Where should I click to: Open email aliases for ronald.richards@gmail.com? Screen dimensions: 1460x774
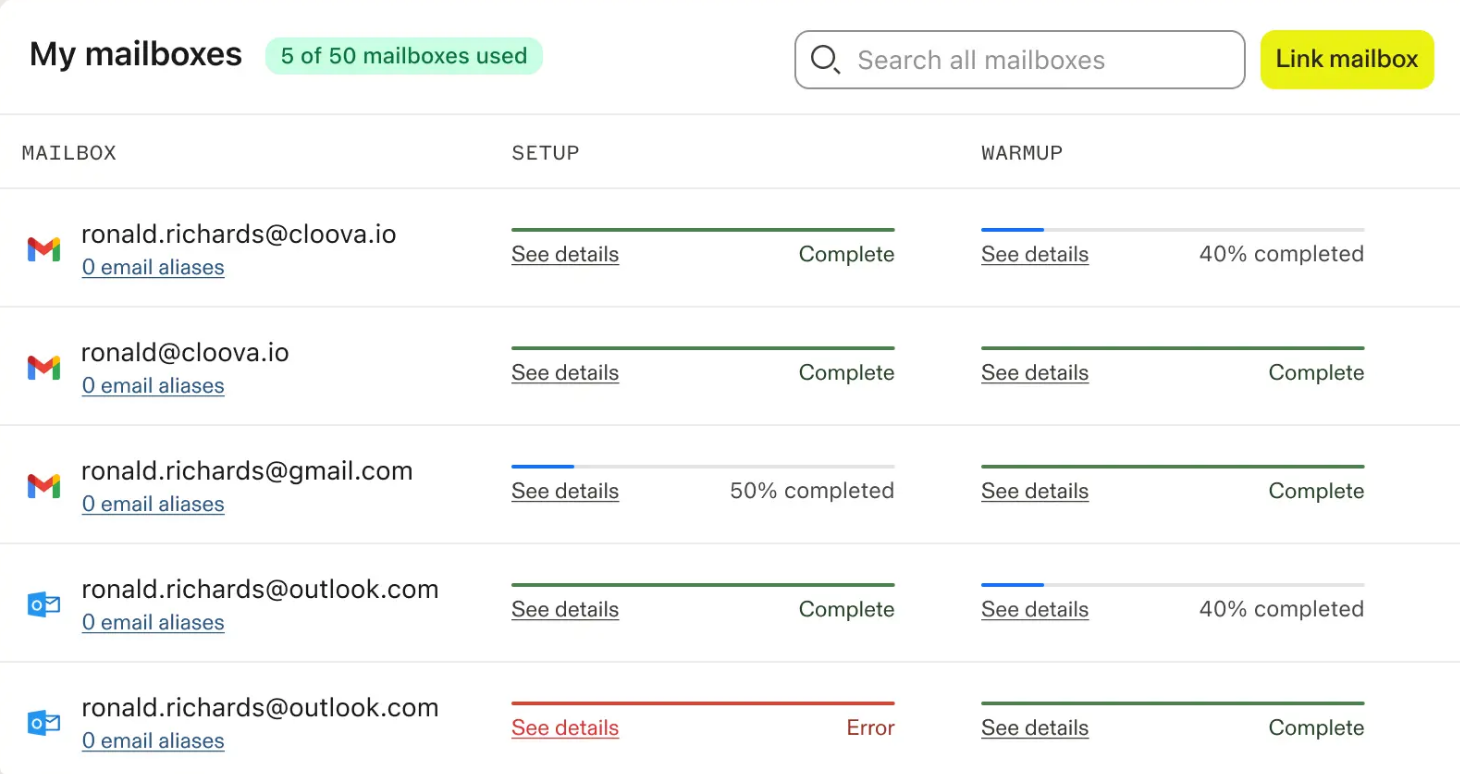(x=153, y=504)
